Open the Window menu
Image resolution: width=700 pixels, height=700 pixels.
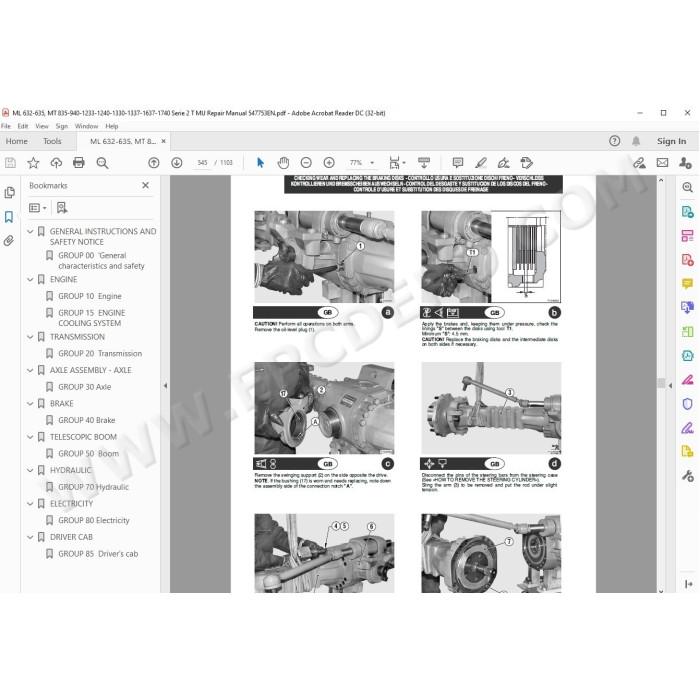[86, 126]
